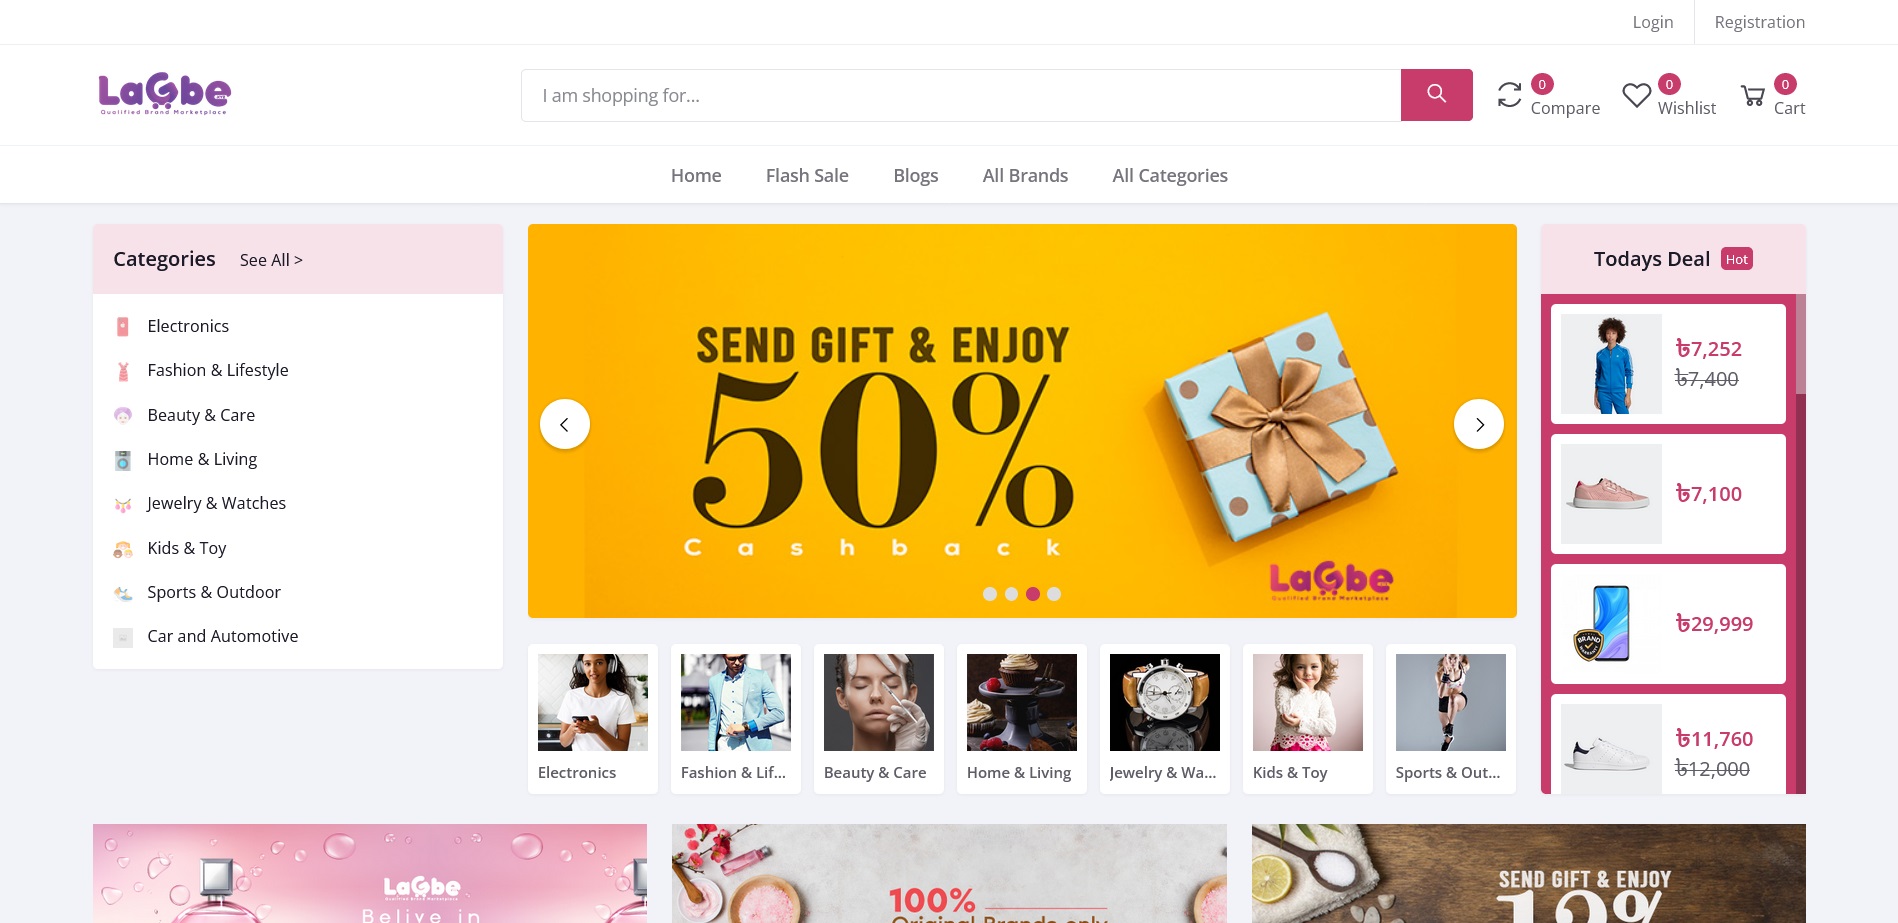
Task: Select the third carousel dot indicator
Action: point(1033,594)
